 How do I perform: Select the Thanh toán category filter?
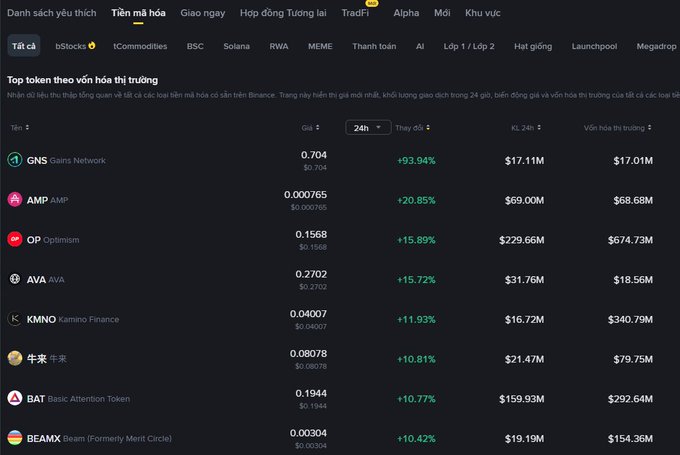point(374,46)
